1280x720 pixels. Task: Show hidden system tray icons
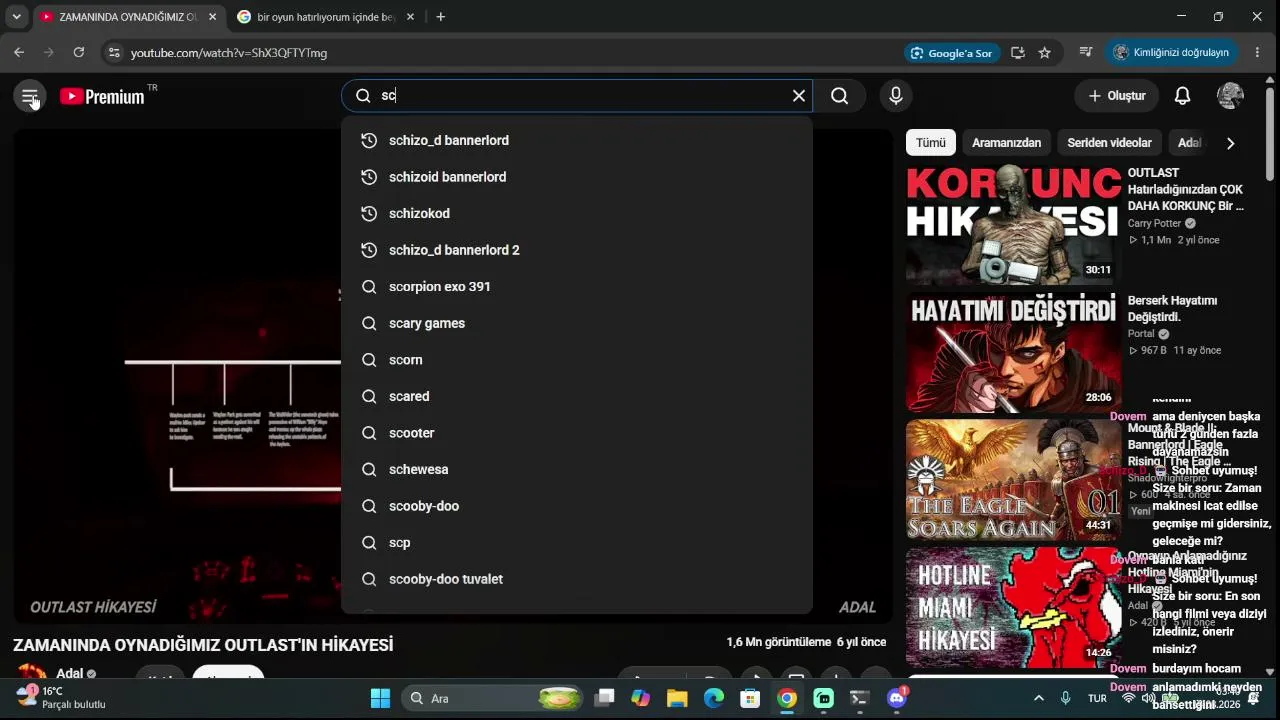(1038, 698)
